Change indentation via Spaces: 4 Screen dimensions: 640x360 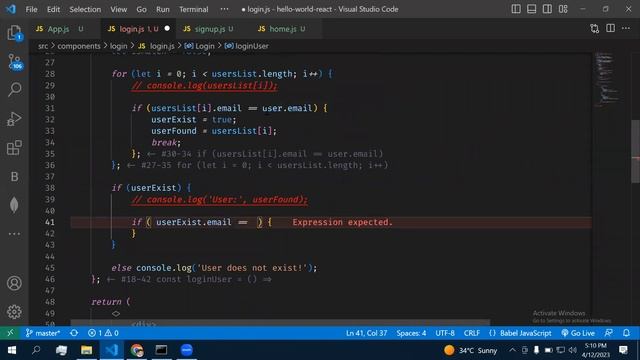coord(411,333)
